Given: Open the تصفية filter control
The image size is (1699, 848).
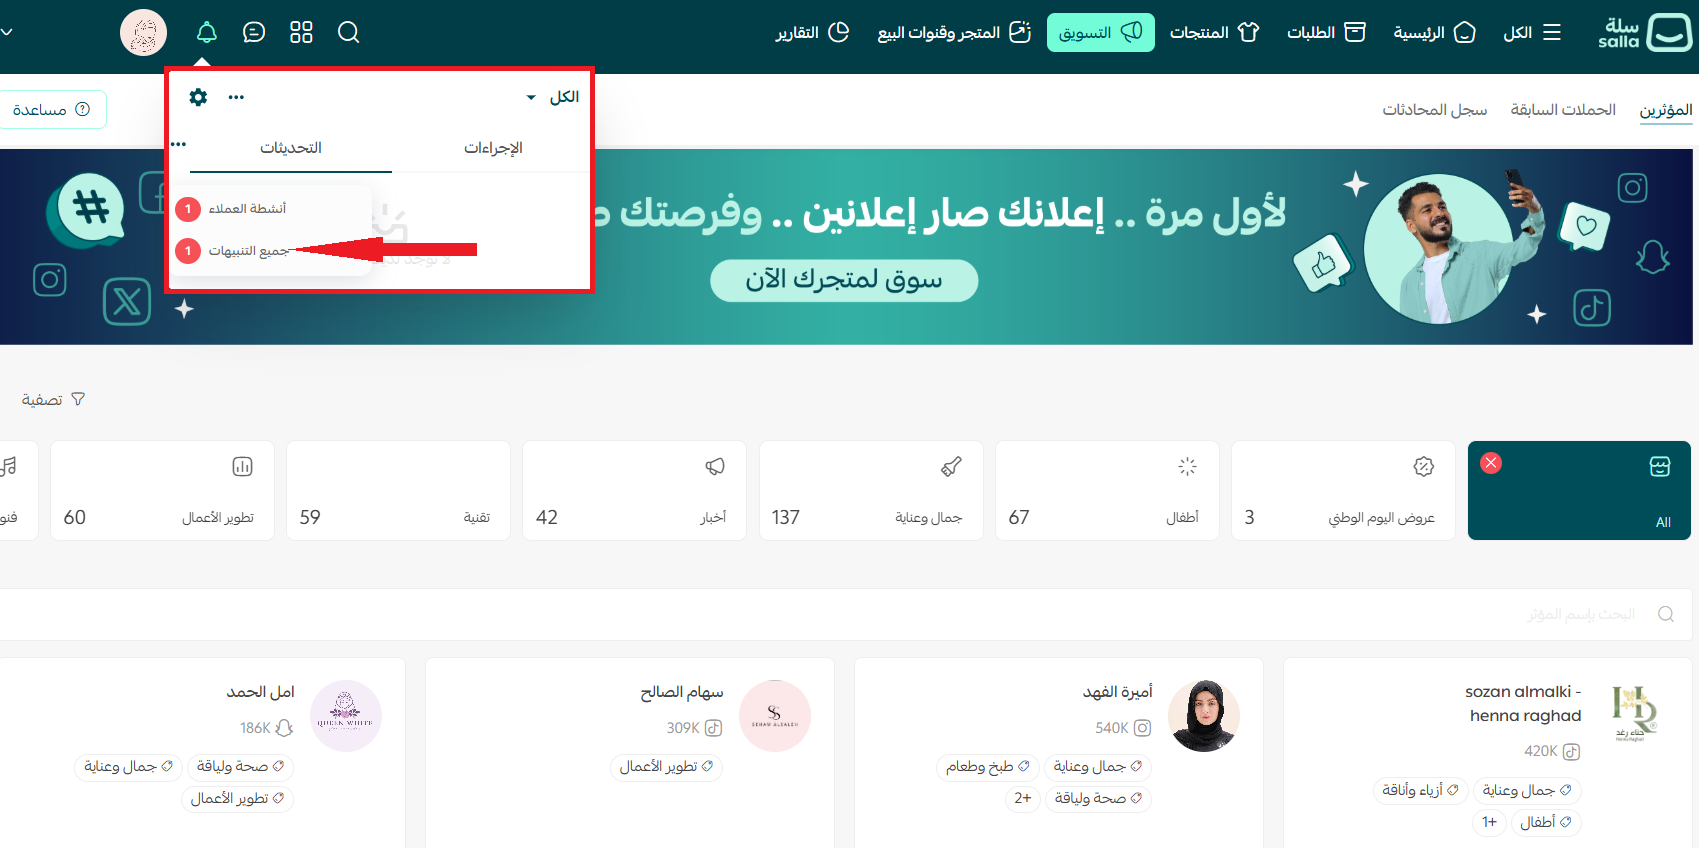Looking at the screenshot, I should (x=53, y=400).
